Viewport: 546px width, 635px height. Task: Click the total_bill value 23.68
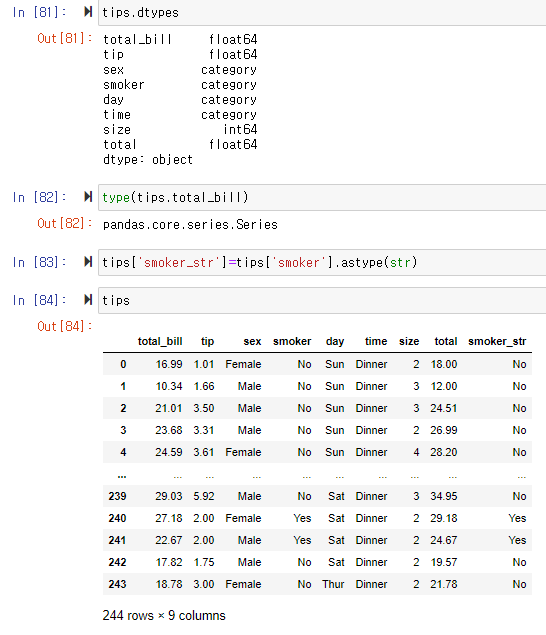[x=169, y=430]
